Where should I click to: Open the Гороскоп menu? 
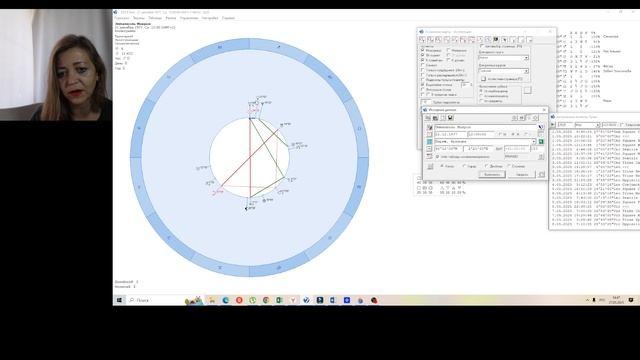[122, 18]
